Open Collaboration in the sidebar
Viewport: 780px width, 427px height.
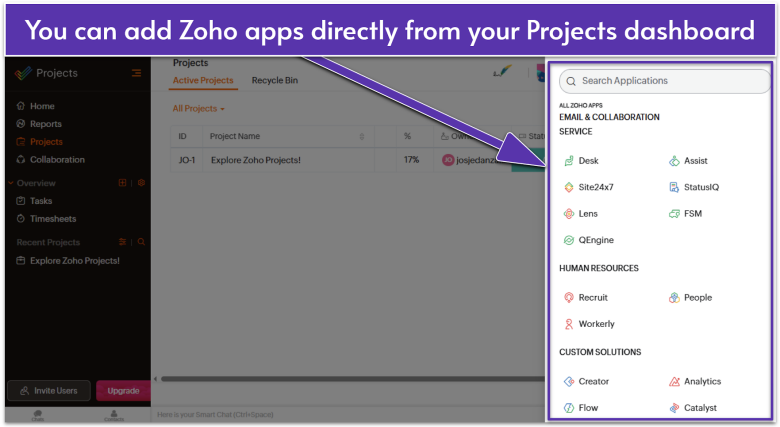click(x=50, y=160)
